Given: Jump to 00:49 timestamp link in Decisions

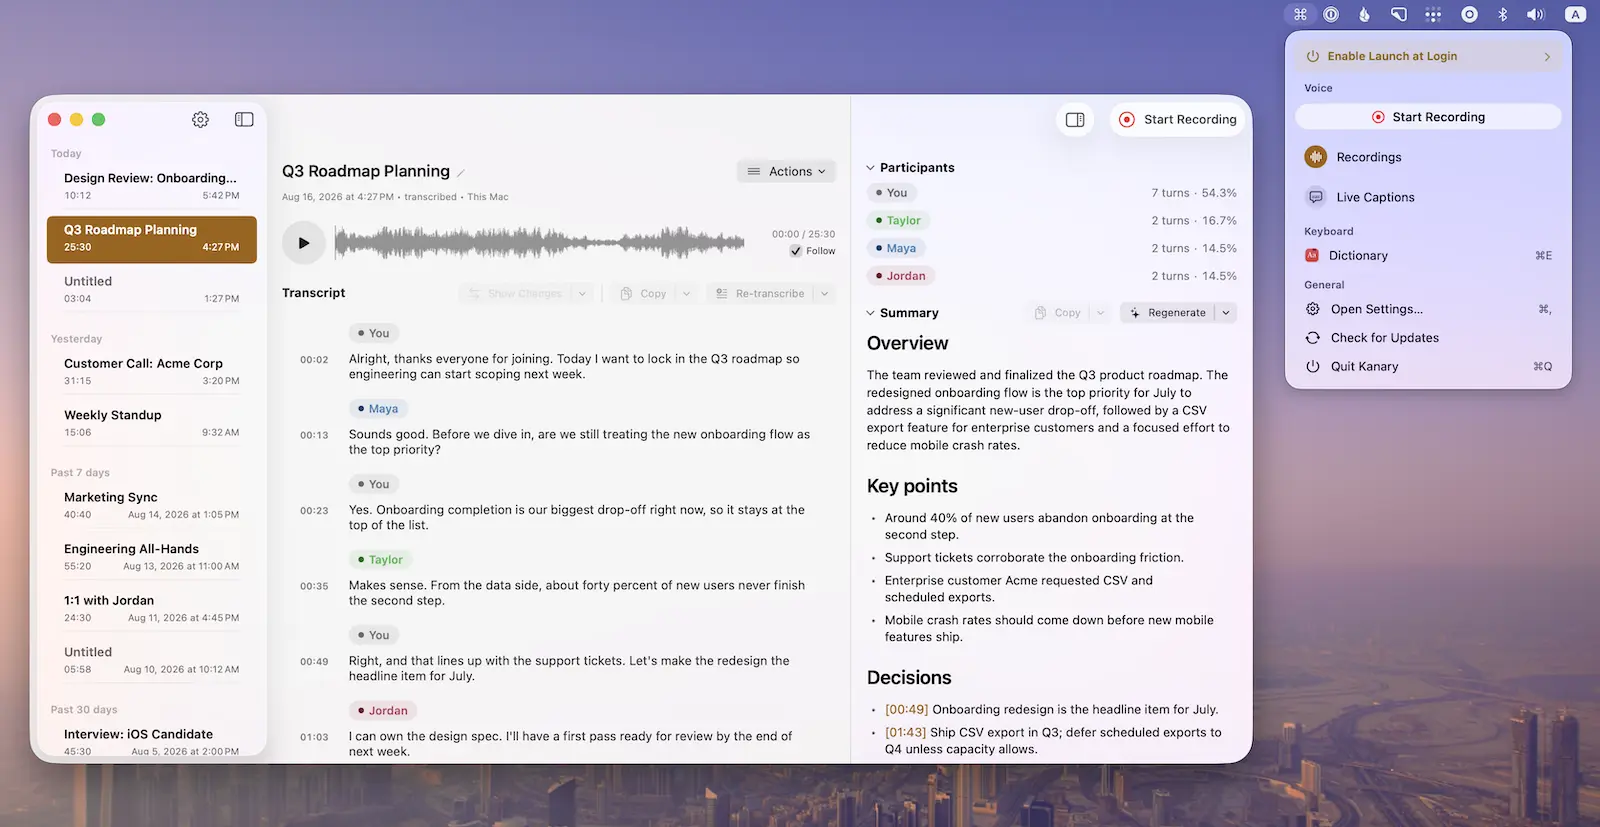Looking at the screenshot, I should (906, 710).
